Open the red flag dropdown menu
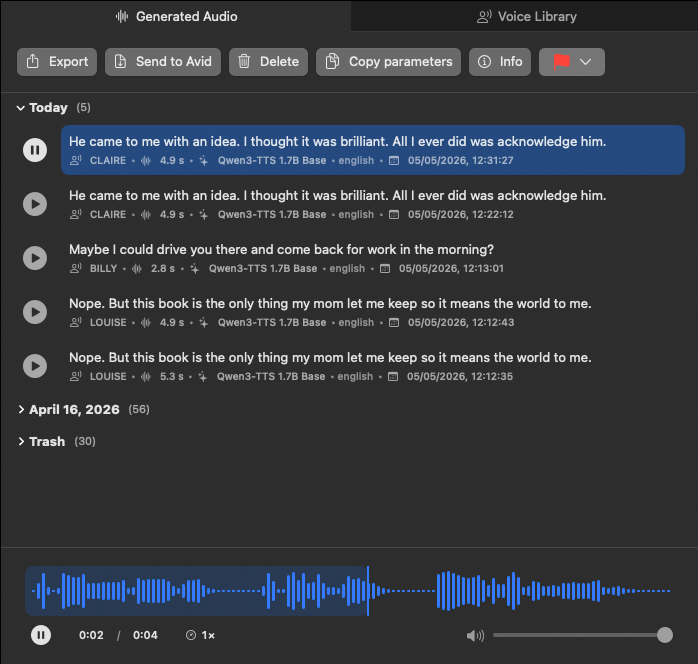Screen dimensions: 698x664 coord(572,62)
